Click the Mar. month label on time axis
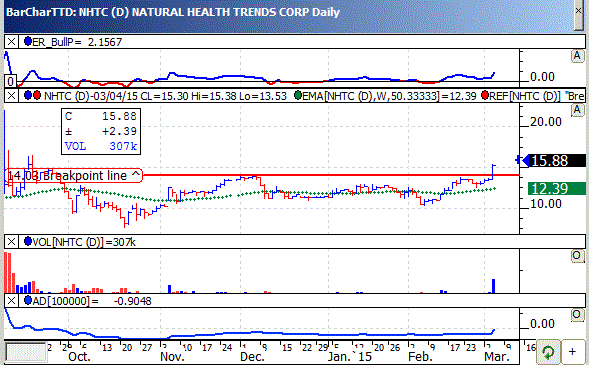The height and width of the screenshot is (365, 589). (x=497, y=356)
